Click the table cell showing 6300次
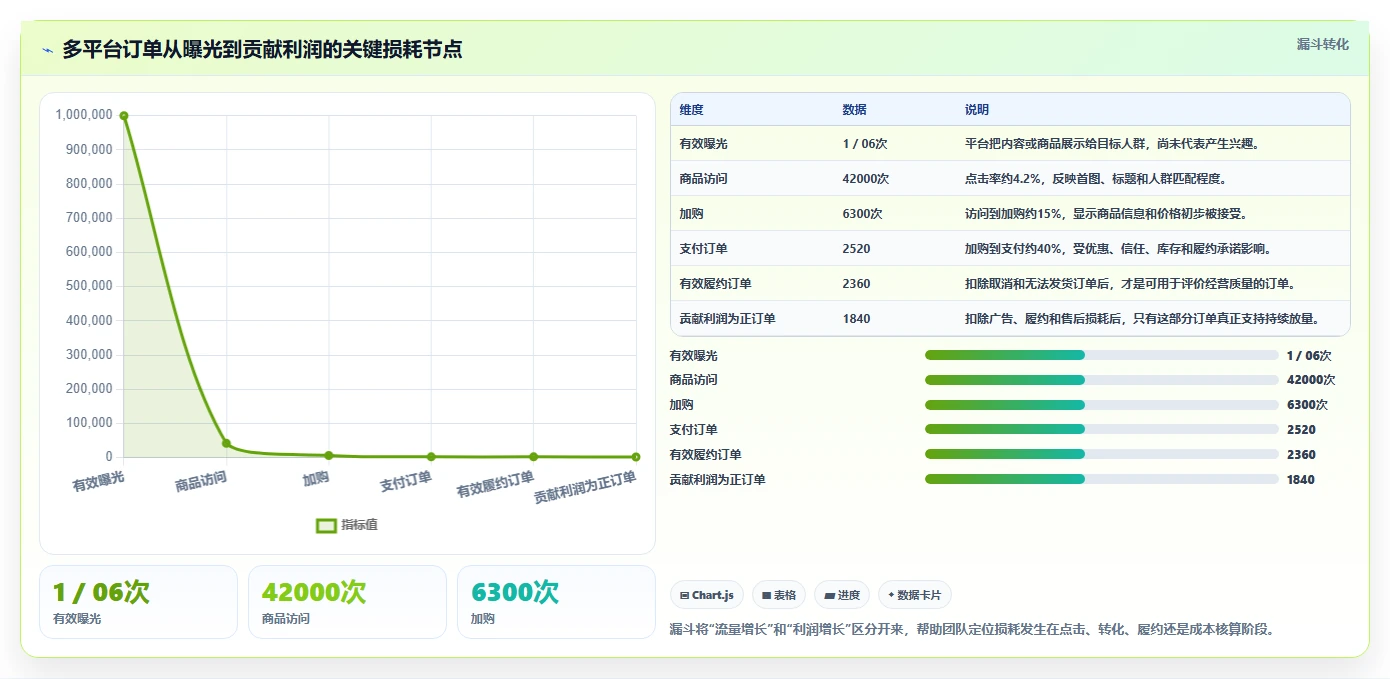Image resolution: width=1390 pixels, height=679 pixels. (863, 214)
